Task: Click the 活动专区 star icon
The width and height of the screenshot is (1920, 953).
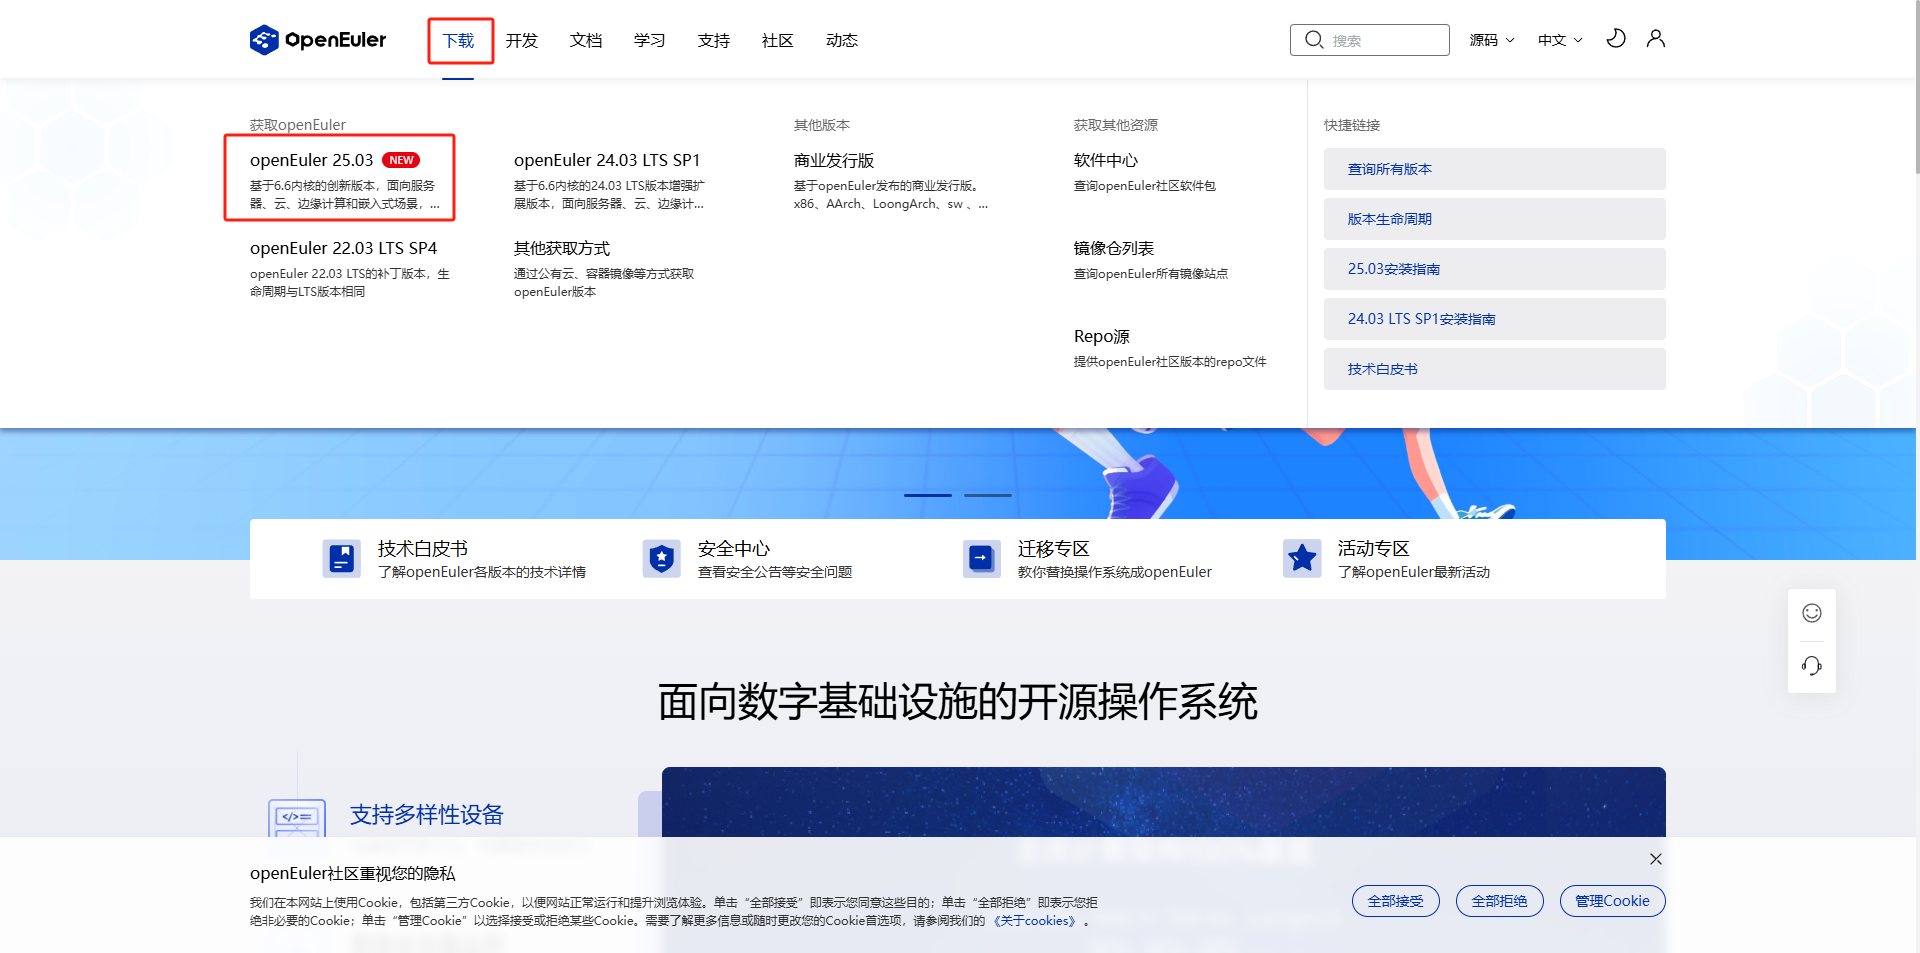Action: (1302, 558)
